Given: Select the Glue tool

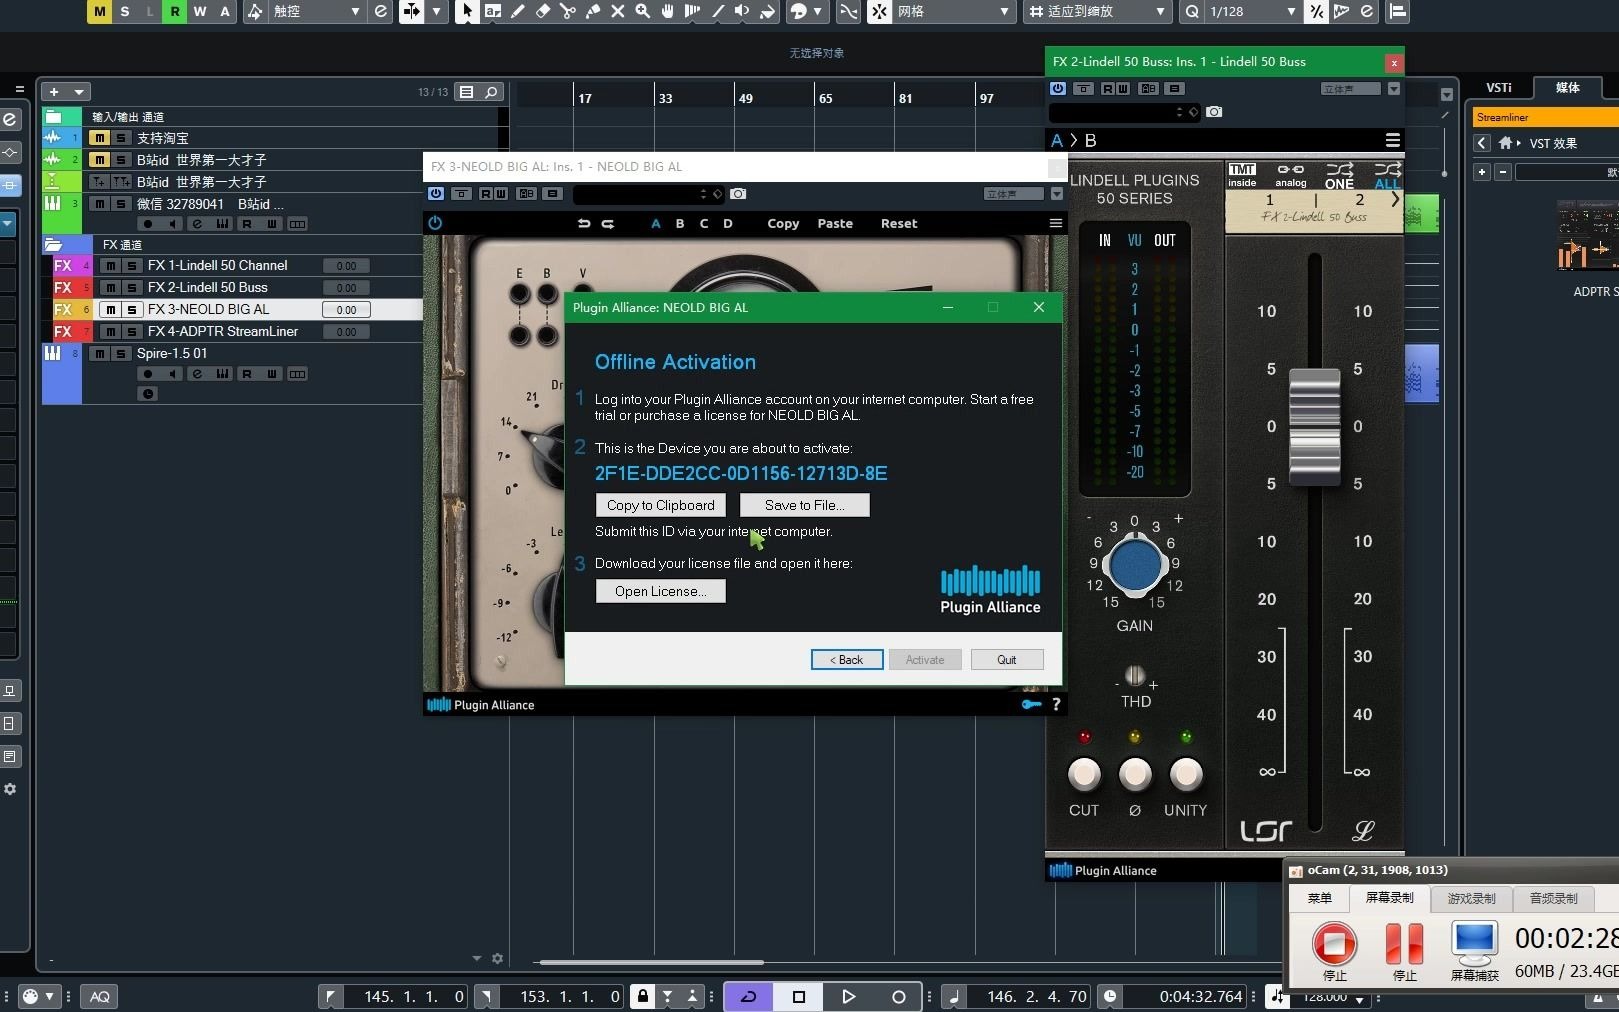Looking at the screenshot, I should click(x=593, y=12).
